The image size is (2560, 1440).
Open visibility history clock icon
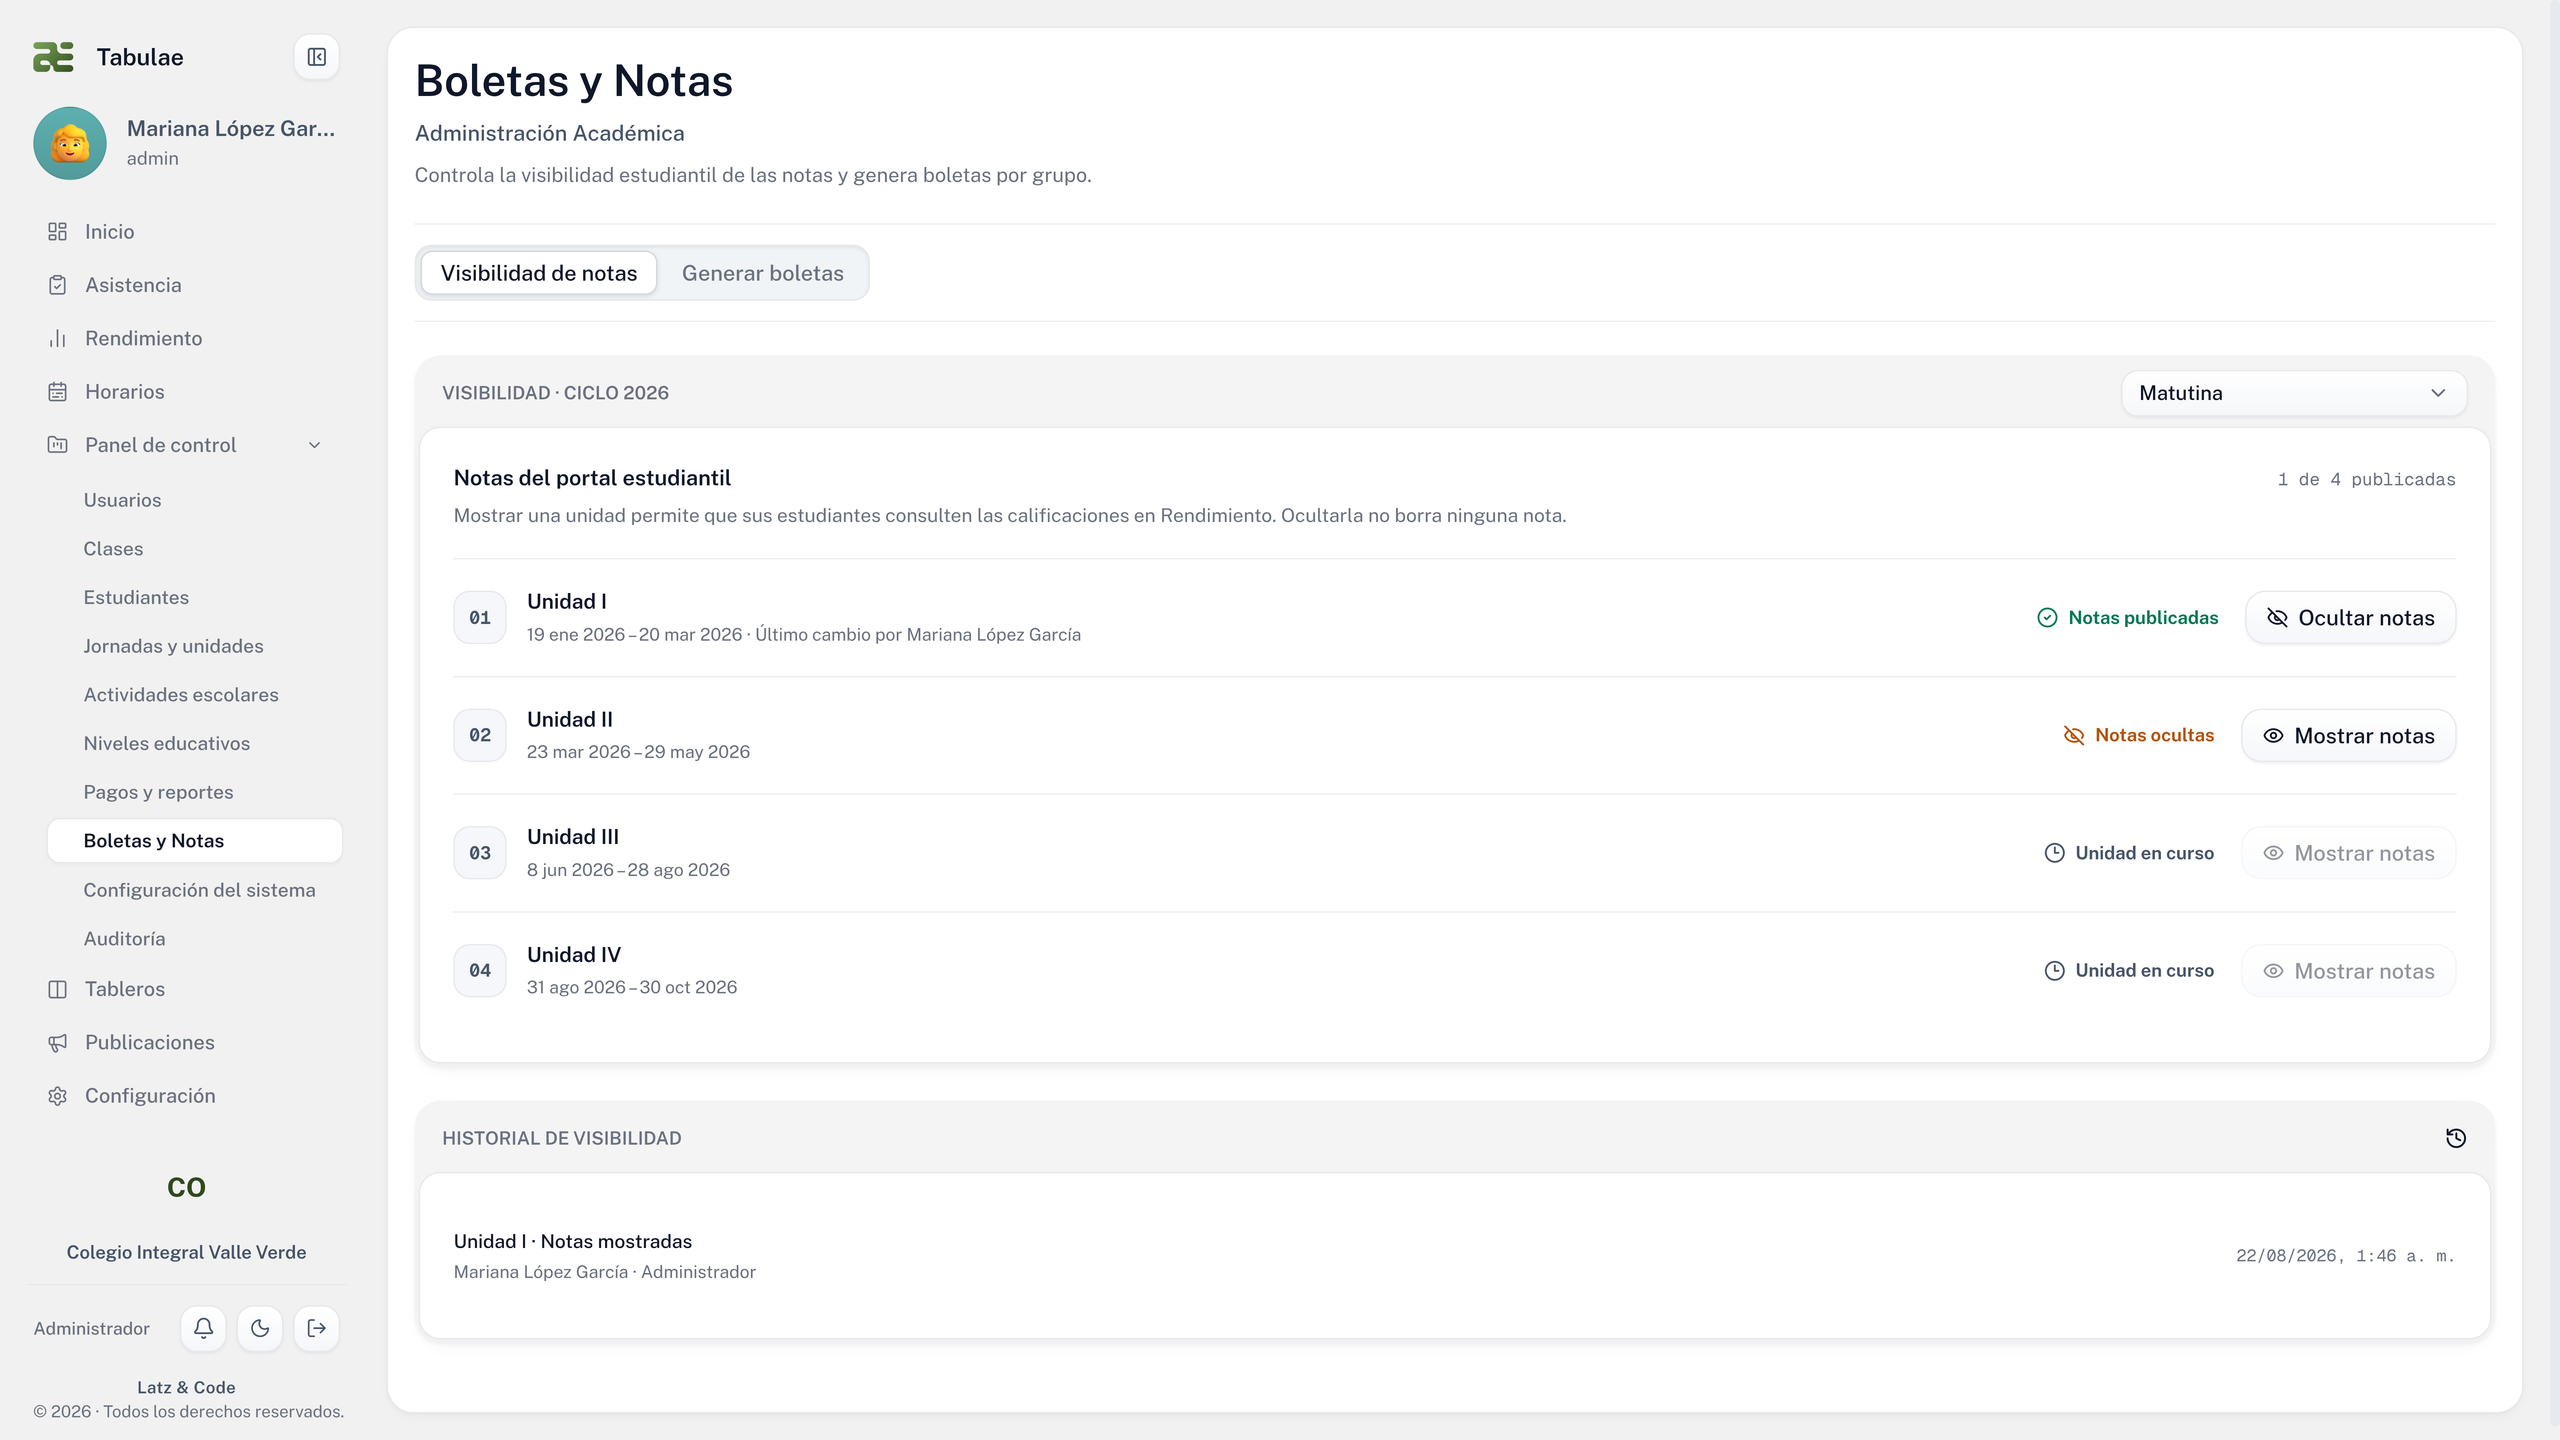(x=2456, y=1138)
